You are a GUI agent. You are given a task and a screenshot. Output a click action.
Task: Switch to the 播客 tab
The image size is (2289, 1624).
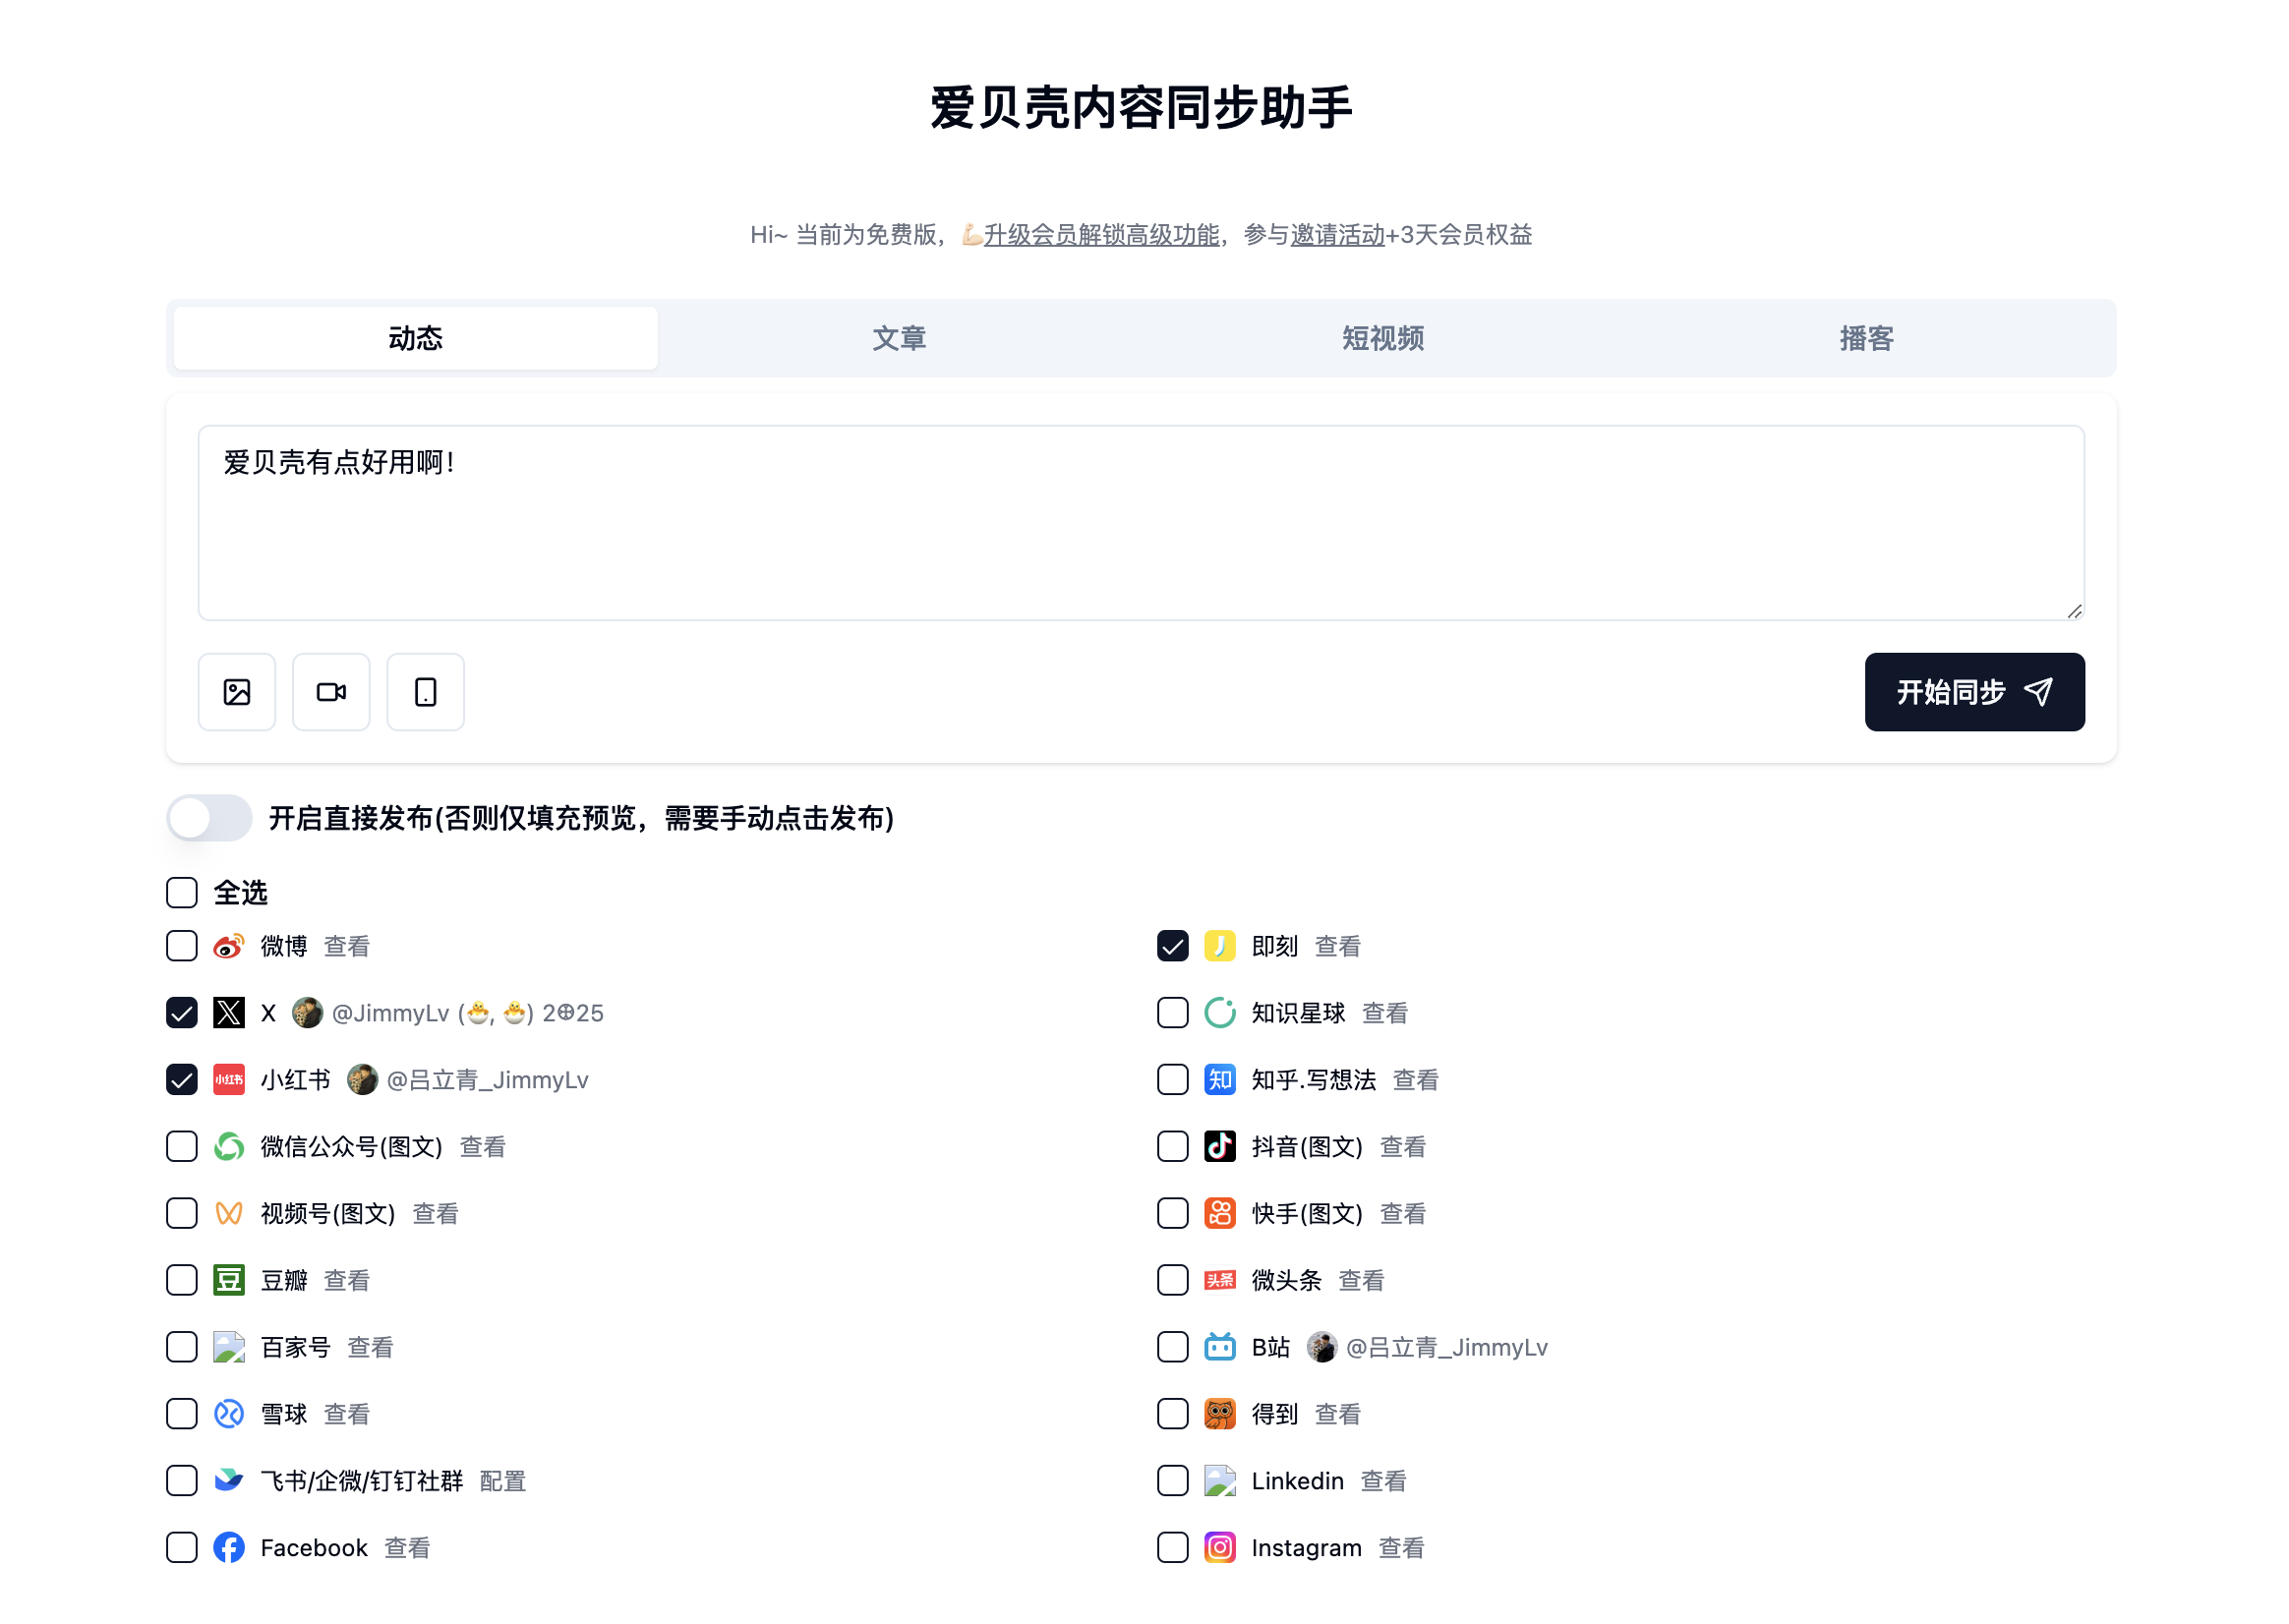click(1868, 339)
